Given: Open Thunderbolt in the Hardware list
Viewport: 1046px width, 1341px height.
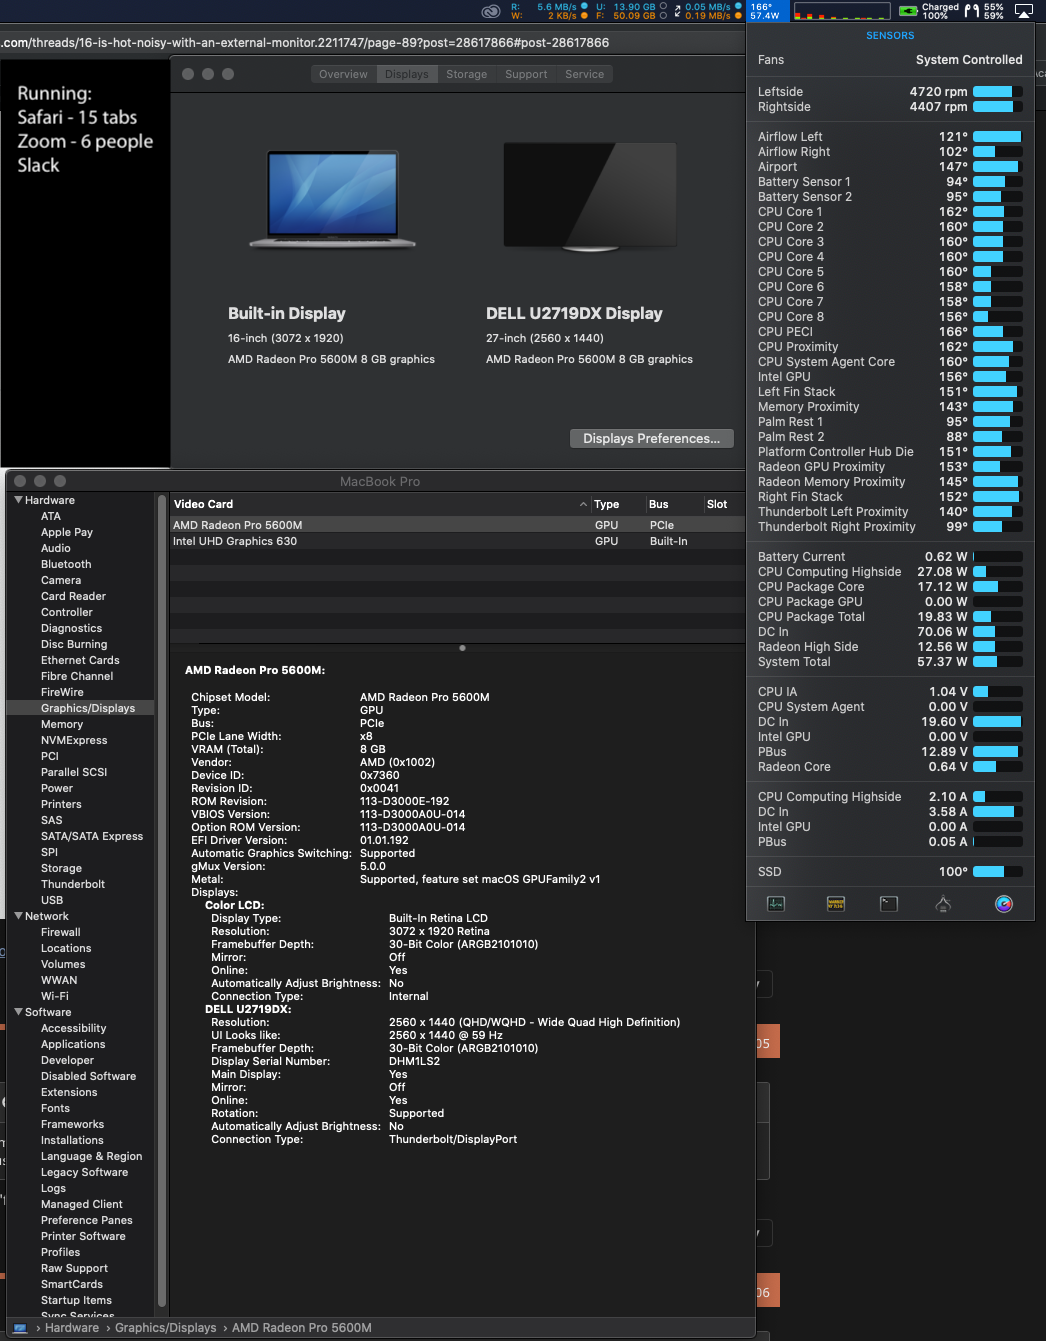Looking at the screenshot, I should (73, 884).
